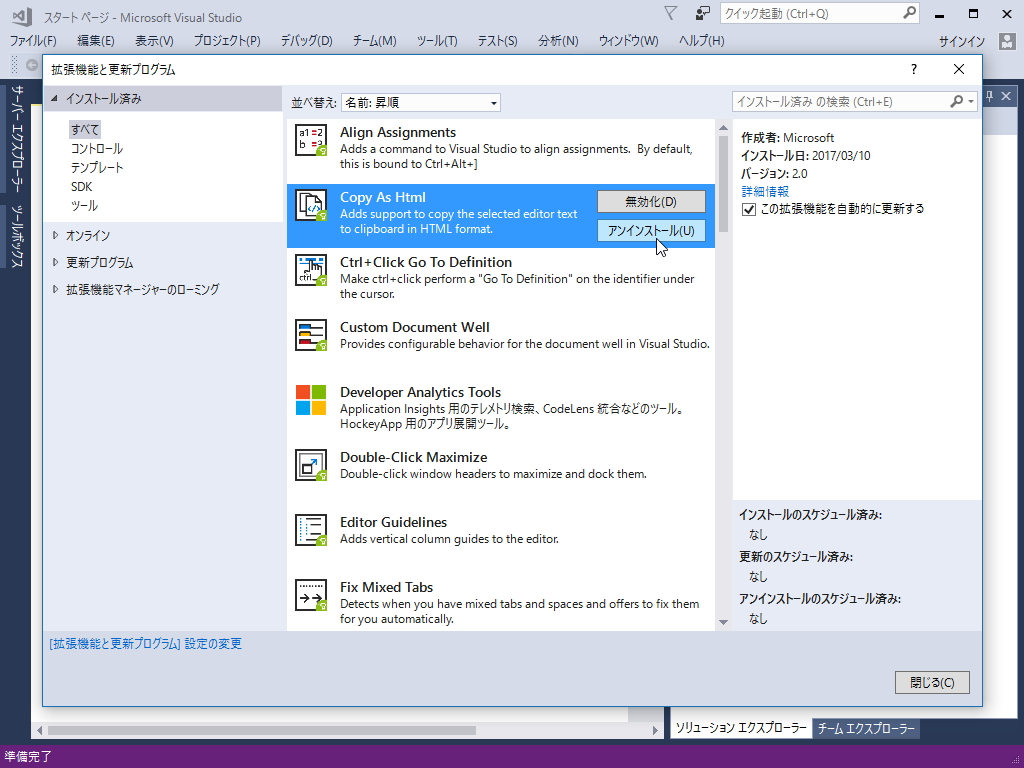
Task: Select SDK category
Action: click(82, 186)
